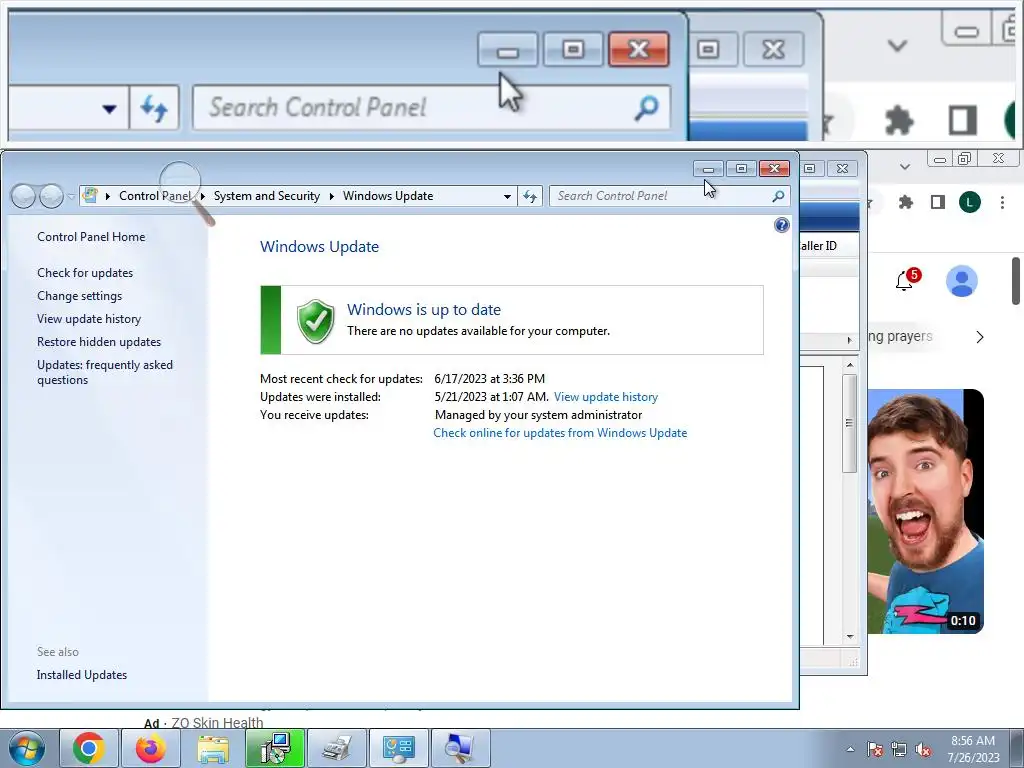This screenshot has height=768, width=1024.
Task: Click the Windows Update breadcrumb
Action: pos(388,196)
